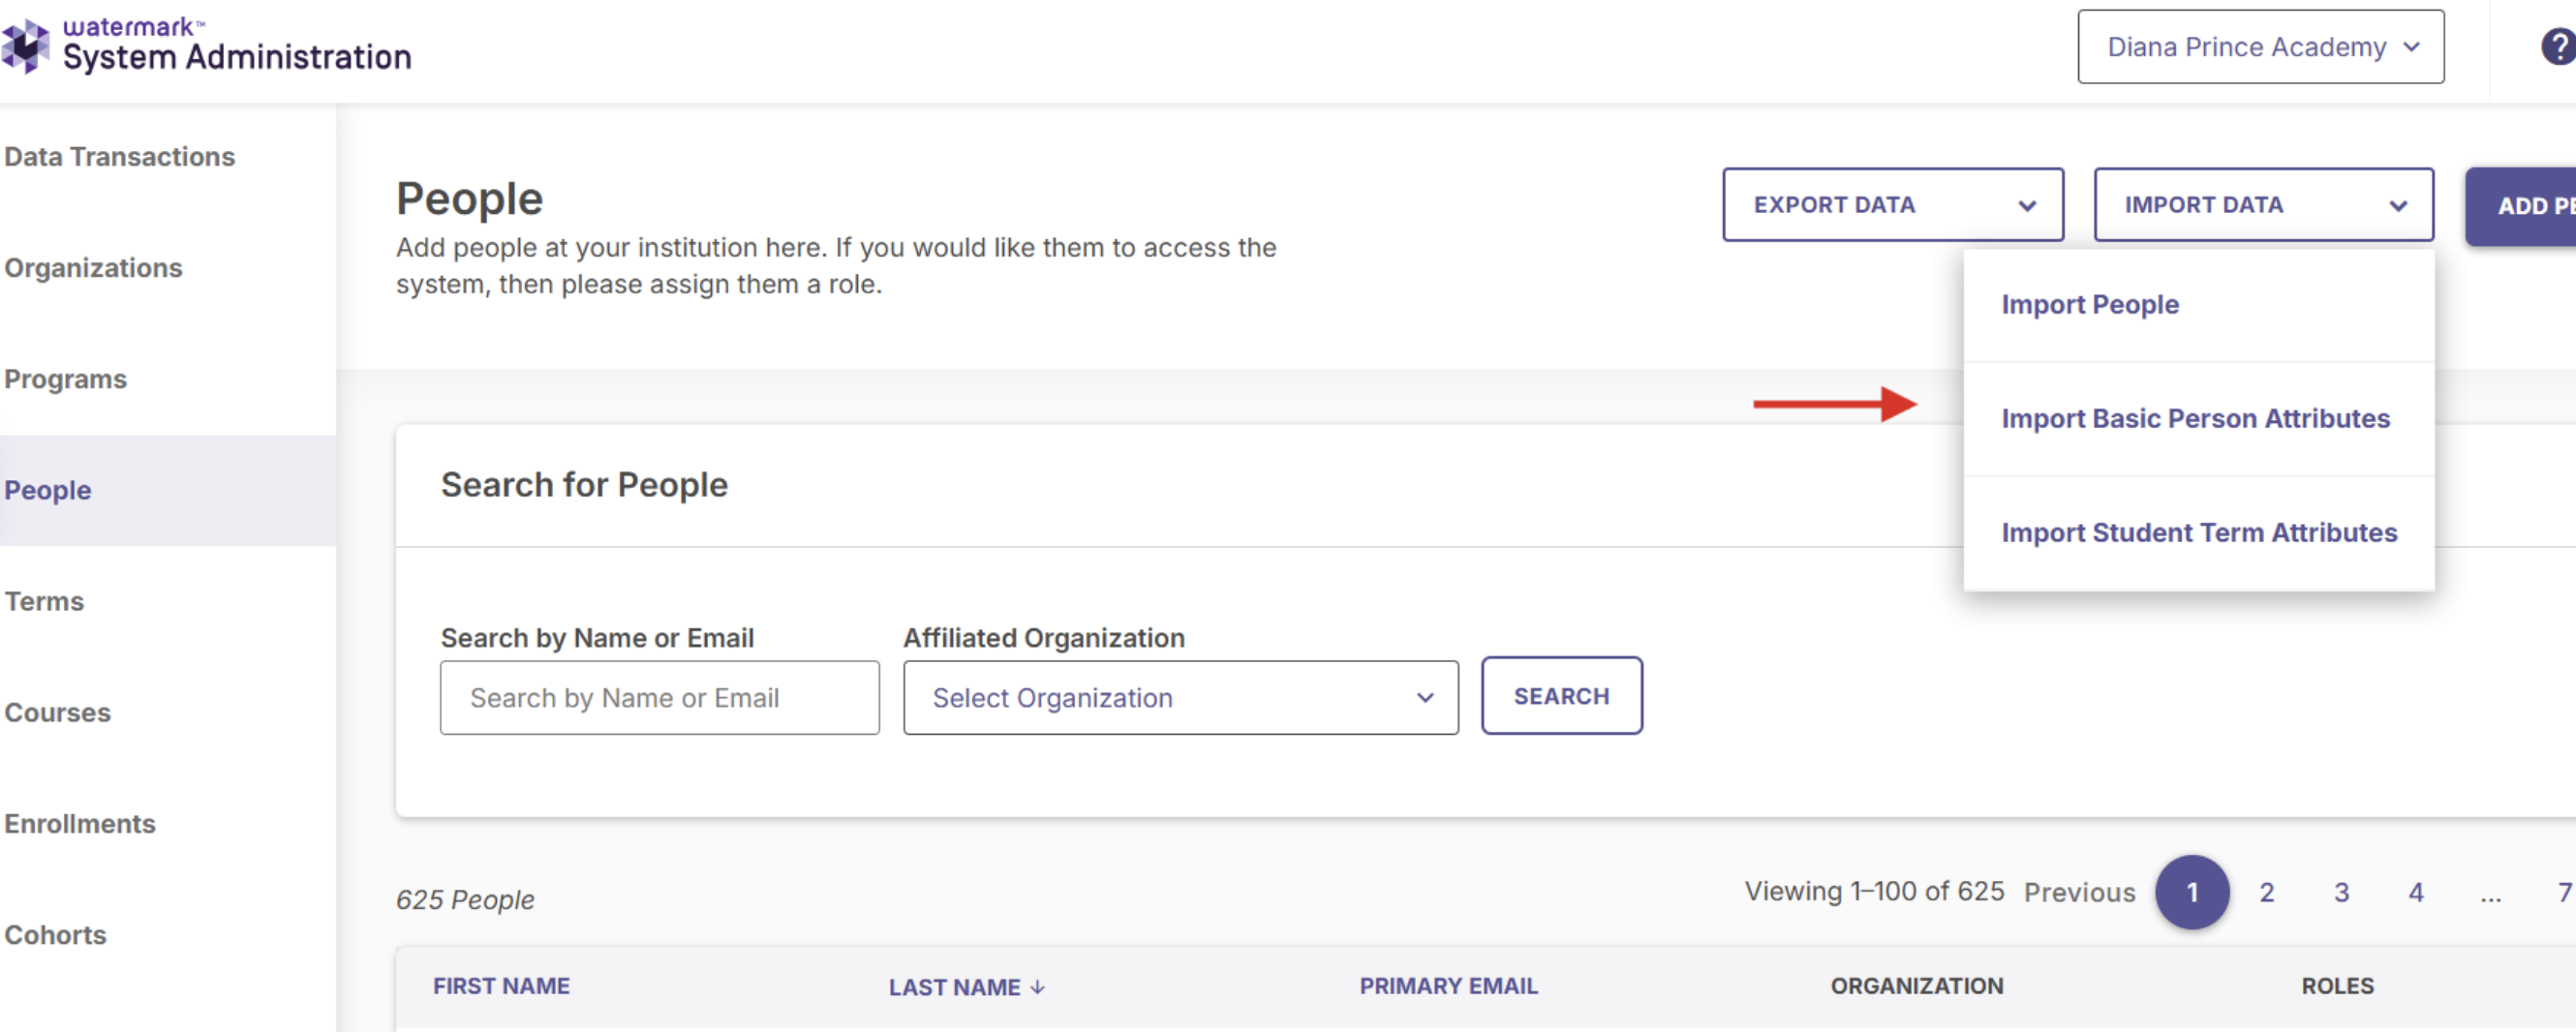Go to page 3 of results
The image size is (2576, 1032).
(2341, 892)
